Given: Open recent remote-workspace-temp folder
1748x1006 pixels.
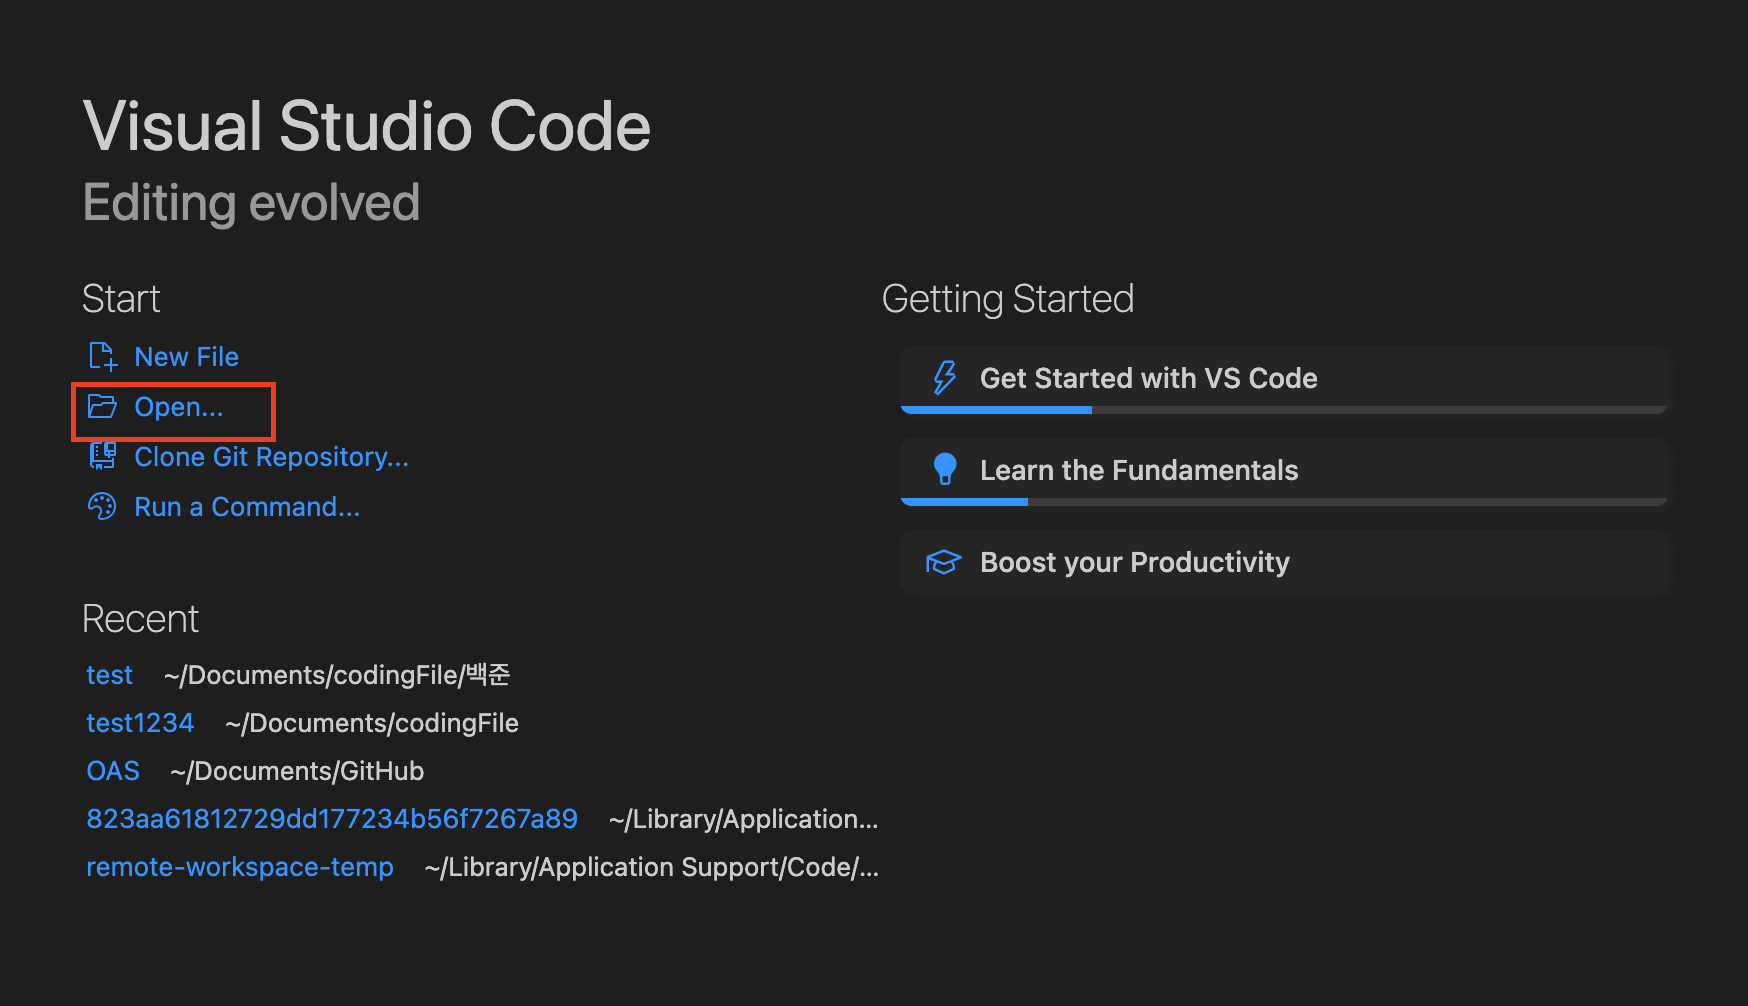Looking at the screenshot, I should coord(240,867).
